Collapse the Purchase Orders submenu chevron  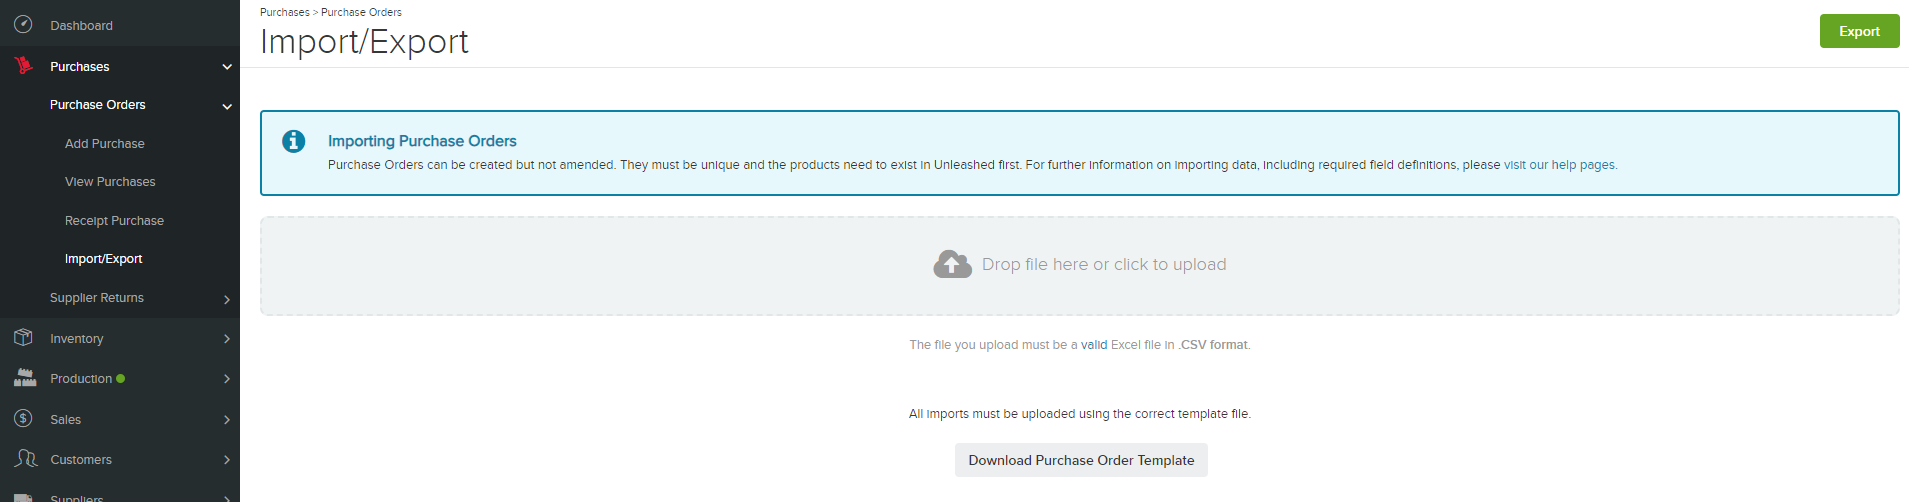coord(227,106)
